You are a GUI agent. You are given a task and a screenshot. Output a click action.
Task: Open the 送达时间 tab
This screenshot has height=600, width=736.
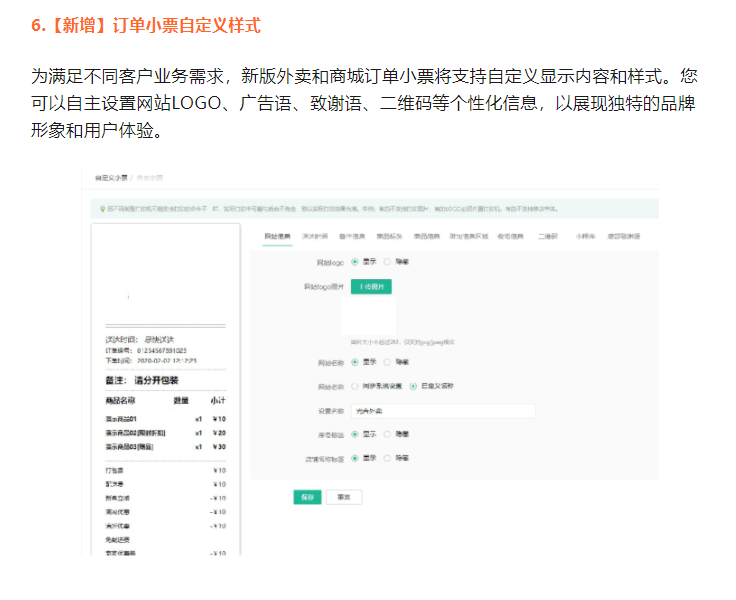tap(314, 236)
